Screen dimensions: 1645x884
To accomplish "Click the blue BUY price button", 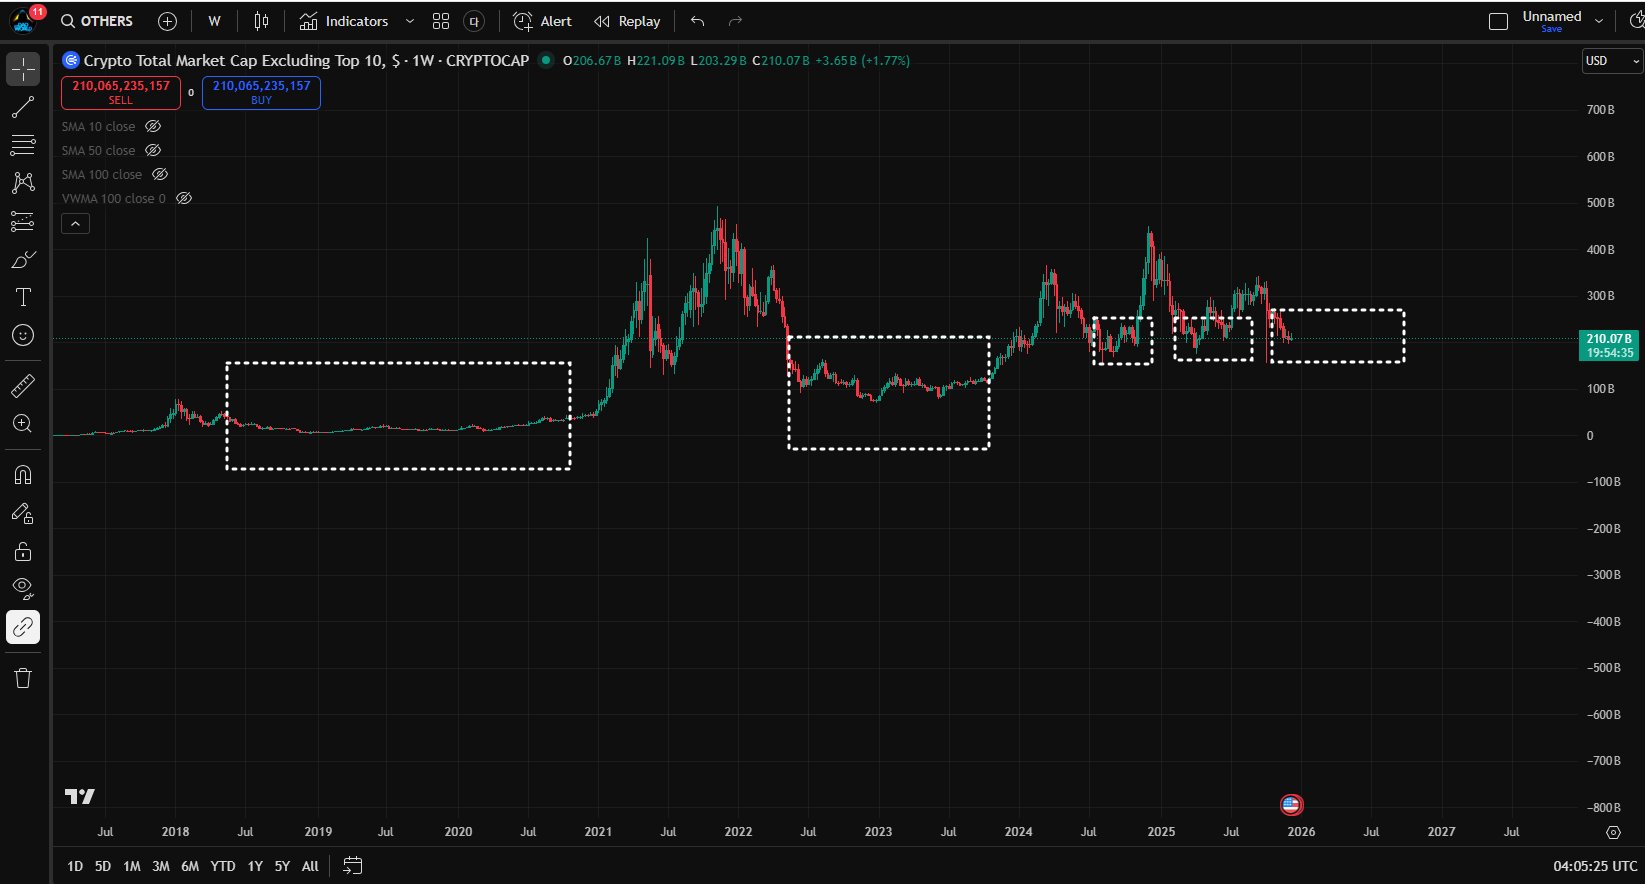I will click(x=261, y=92).
